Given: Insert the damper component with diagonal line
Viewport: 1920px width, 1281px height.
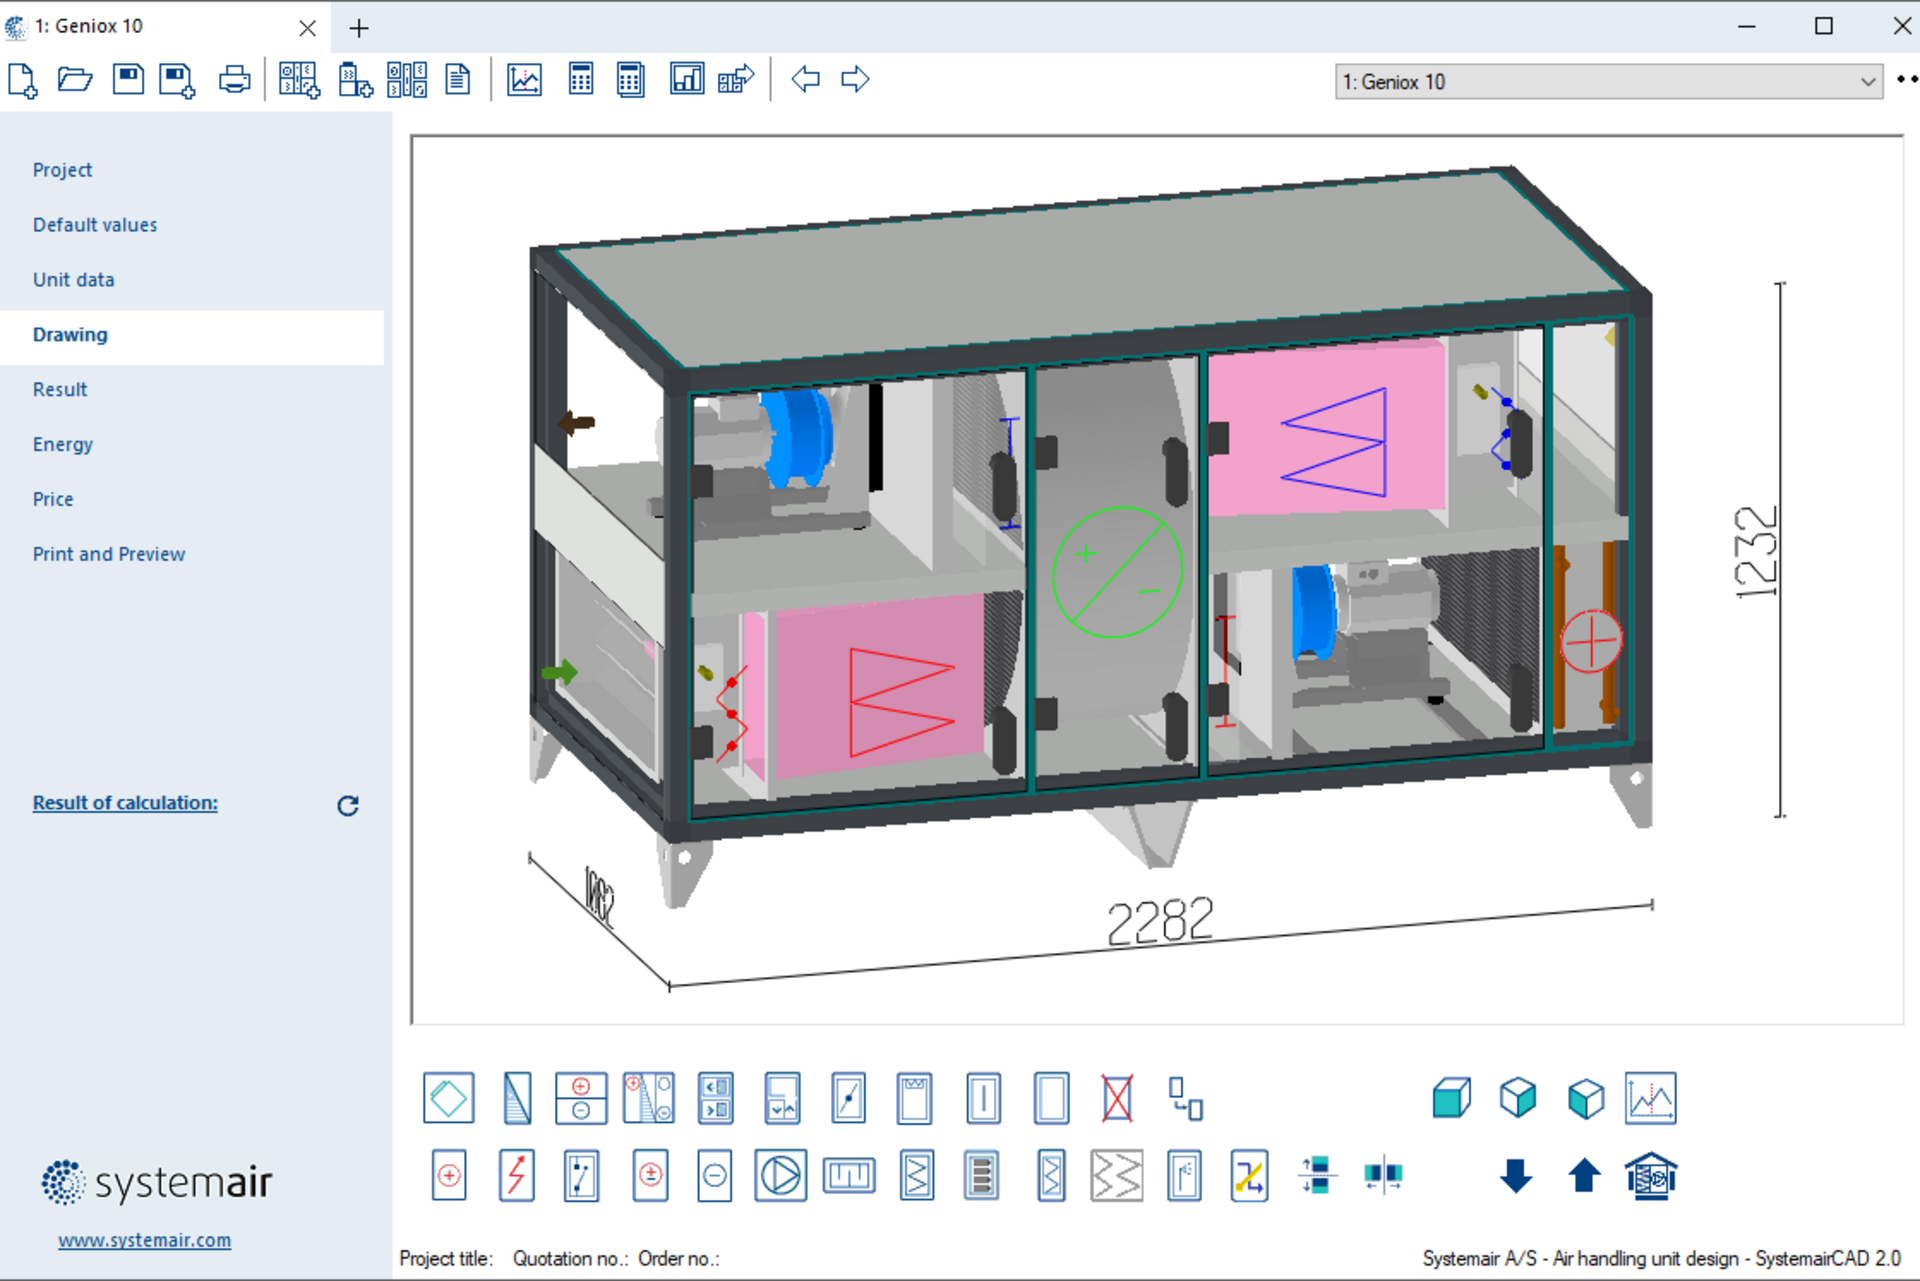Looking at the screenshot, I should (849, 1098).
